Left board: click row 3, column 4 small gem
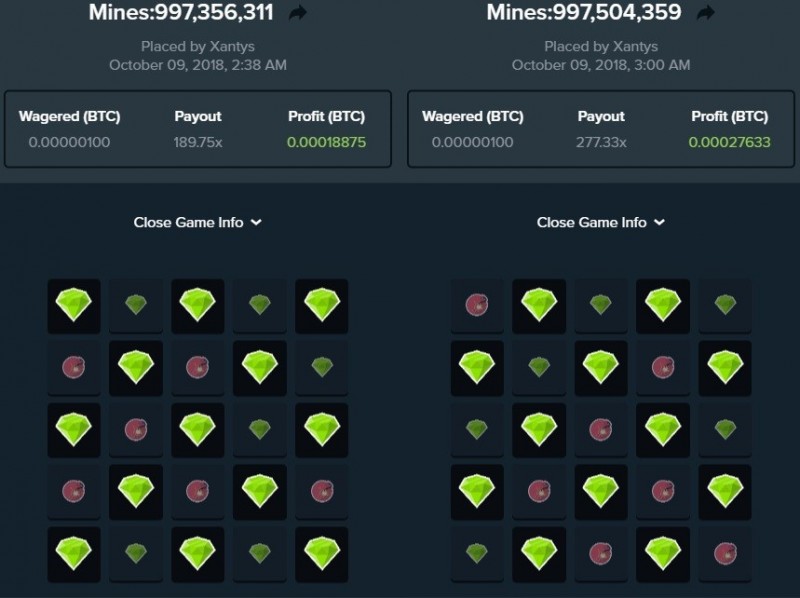Image resolution: width=800 pixels, height=598 pixels. (x=260, y=430)
